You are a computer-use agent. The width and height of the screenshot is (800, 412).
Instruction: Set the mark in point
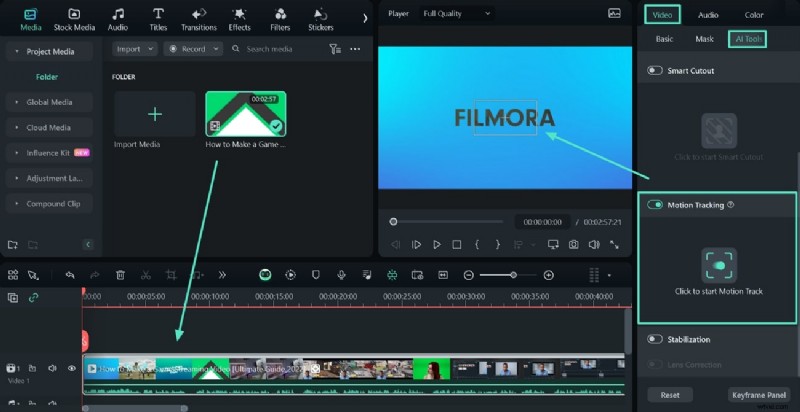[477, 245]
